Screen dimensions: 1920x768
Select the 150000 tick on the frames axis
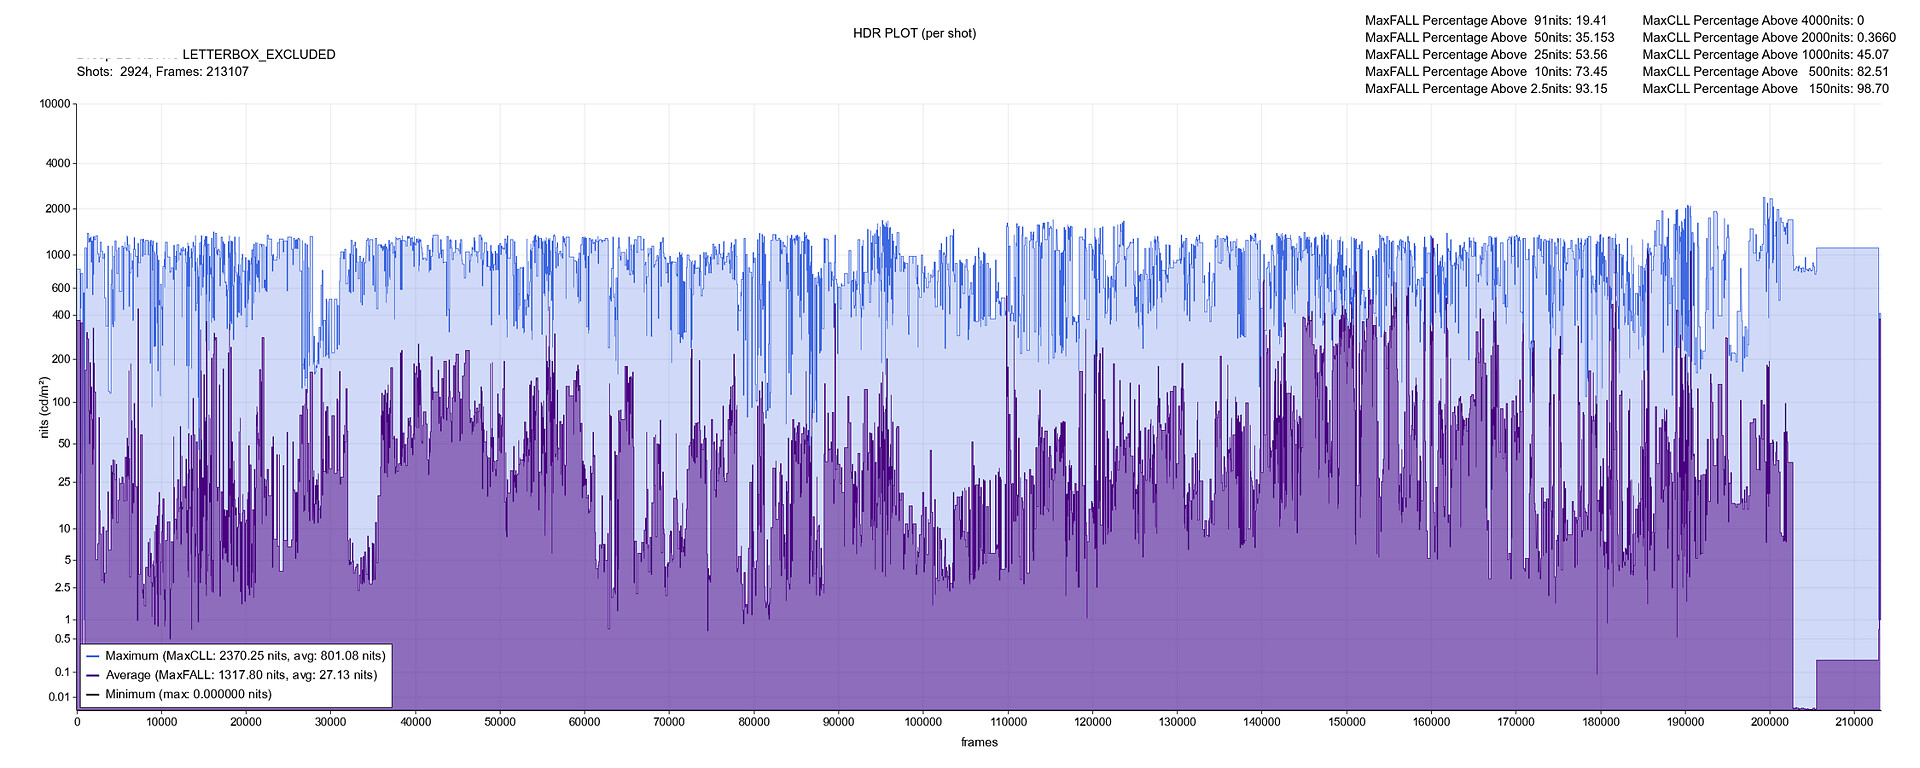[1347, 722]
